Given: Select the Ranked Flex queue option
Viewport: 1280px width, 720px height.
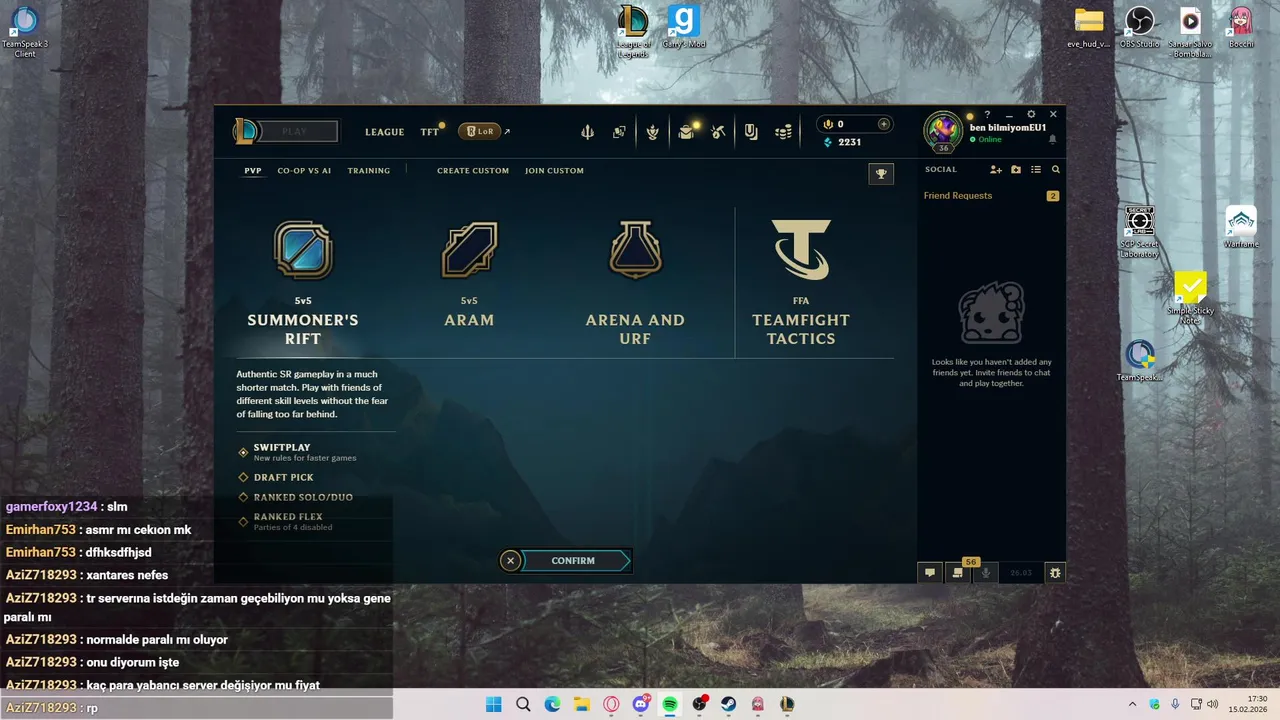Looking at the screenshot, I should pos(286,521).
